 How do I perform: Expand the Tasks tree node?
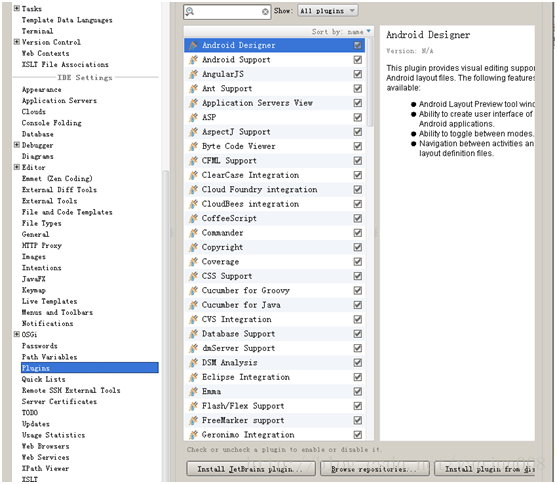(17, 8)
